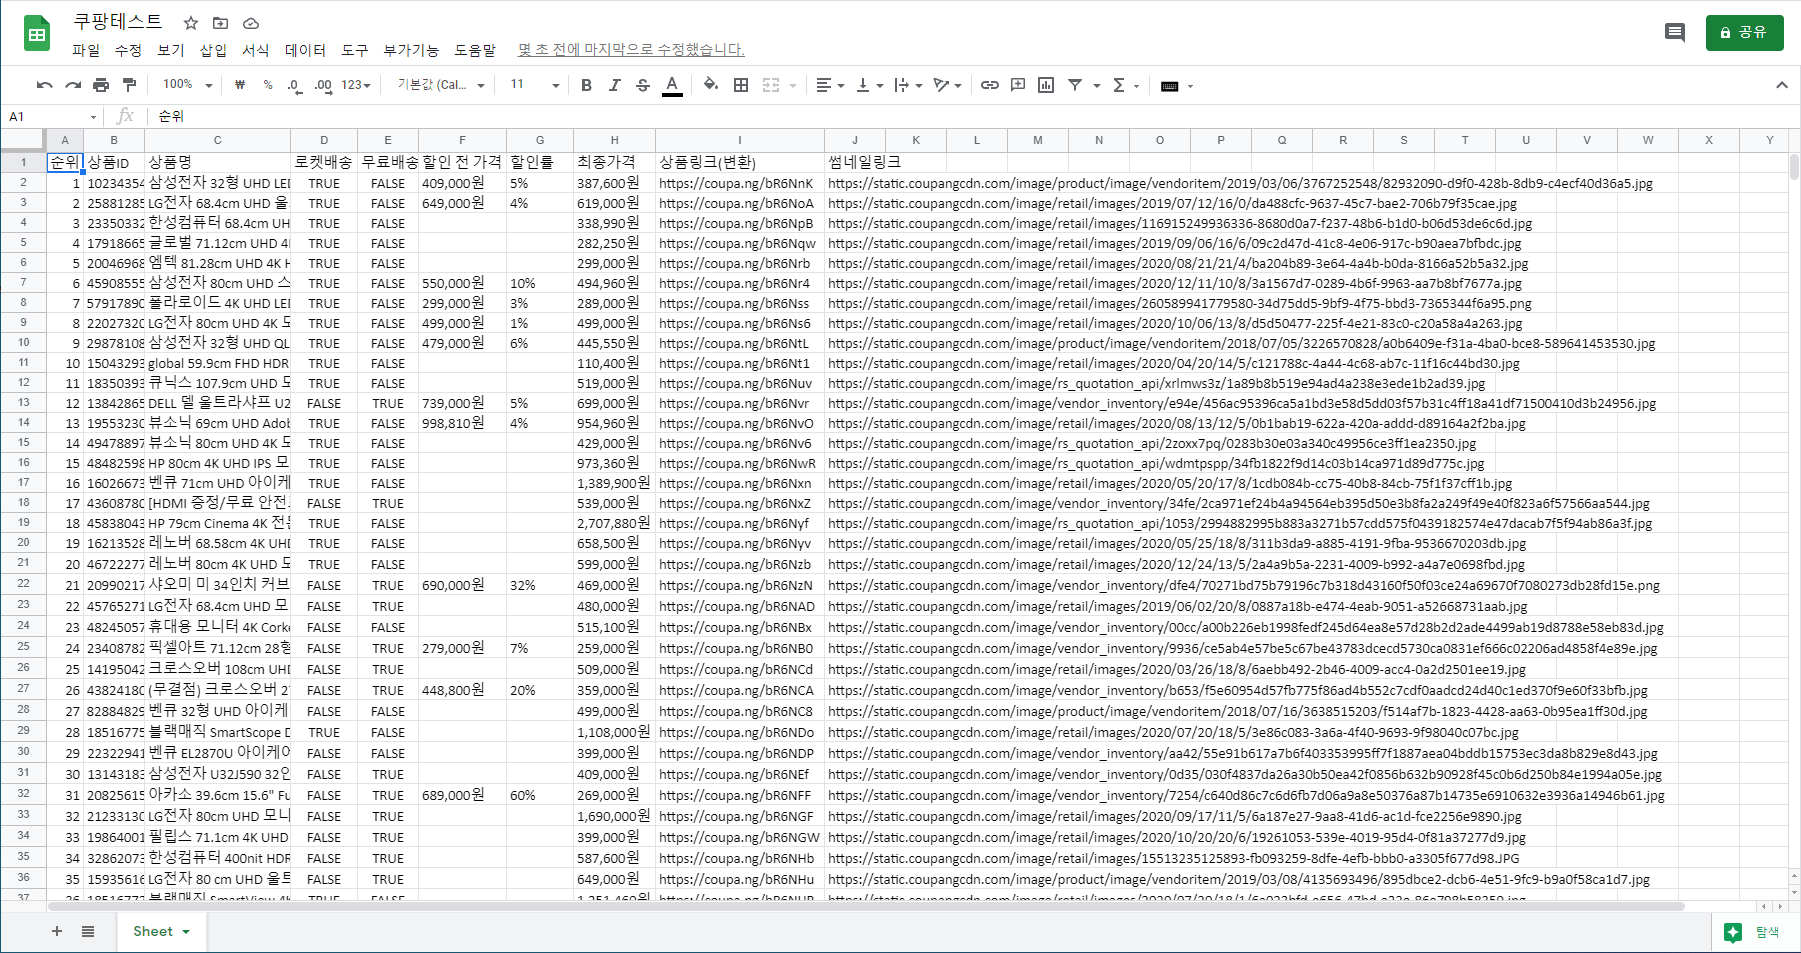The width and height of the screenshot is (1801, 953).
Task: Insert a link from the toolbar
Action: point(990,86)
